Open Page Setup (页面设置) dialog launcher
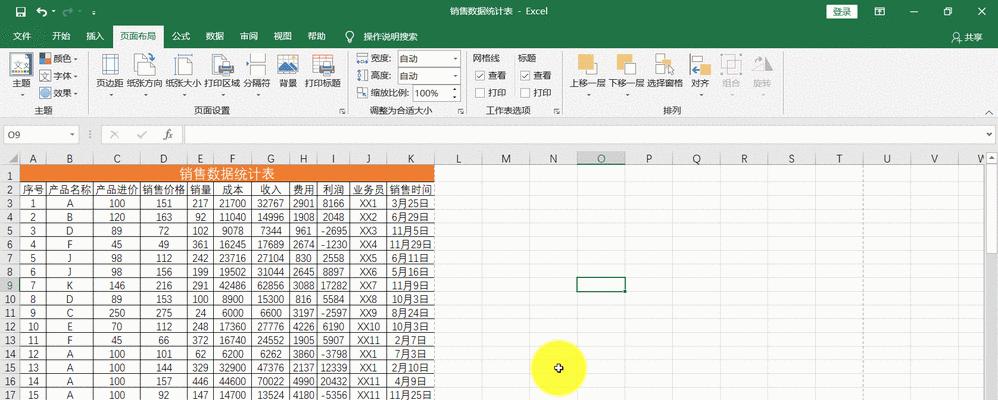 click(x=342, y=111)
